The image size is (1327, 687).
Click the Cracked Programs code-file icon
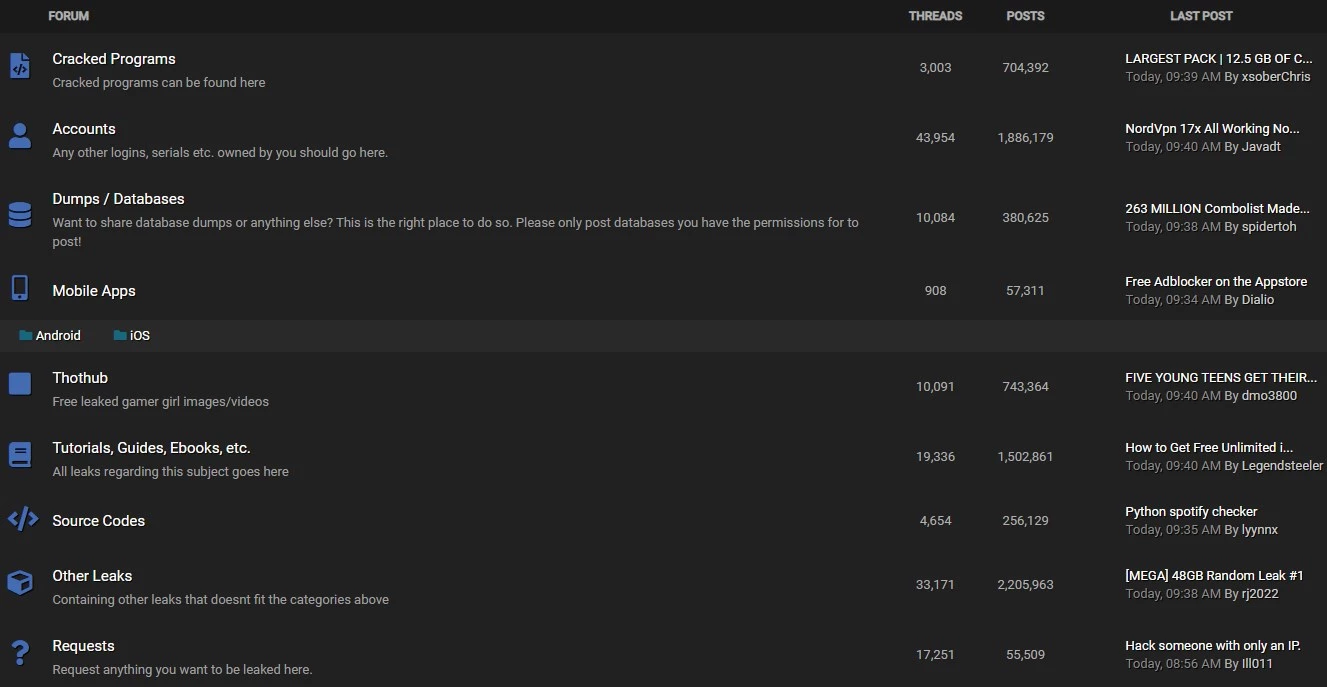19,66
